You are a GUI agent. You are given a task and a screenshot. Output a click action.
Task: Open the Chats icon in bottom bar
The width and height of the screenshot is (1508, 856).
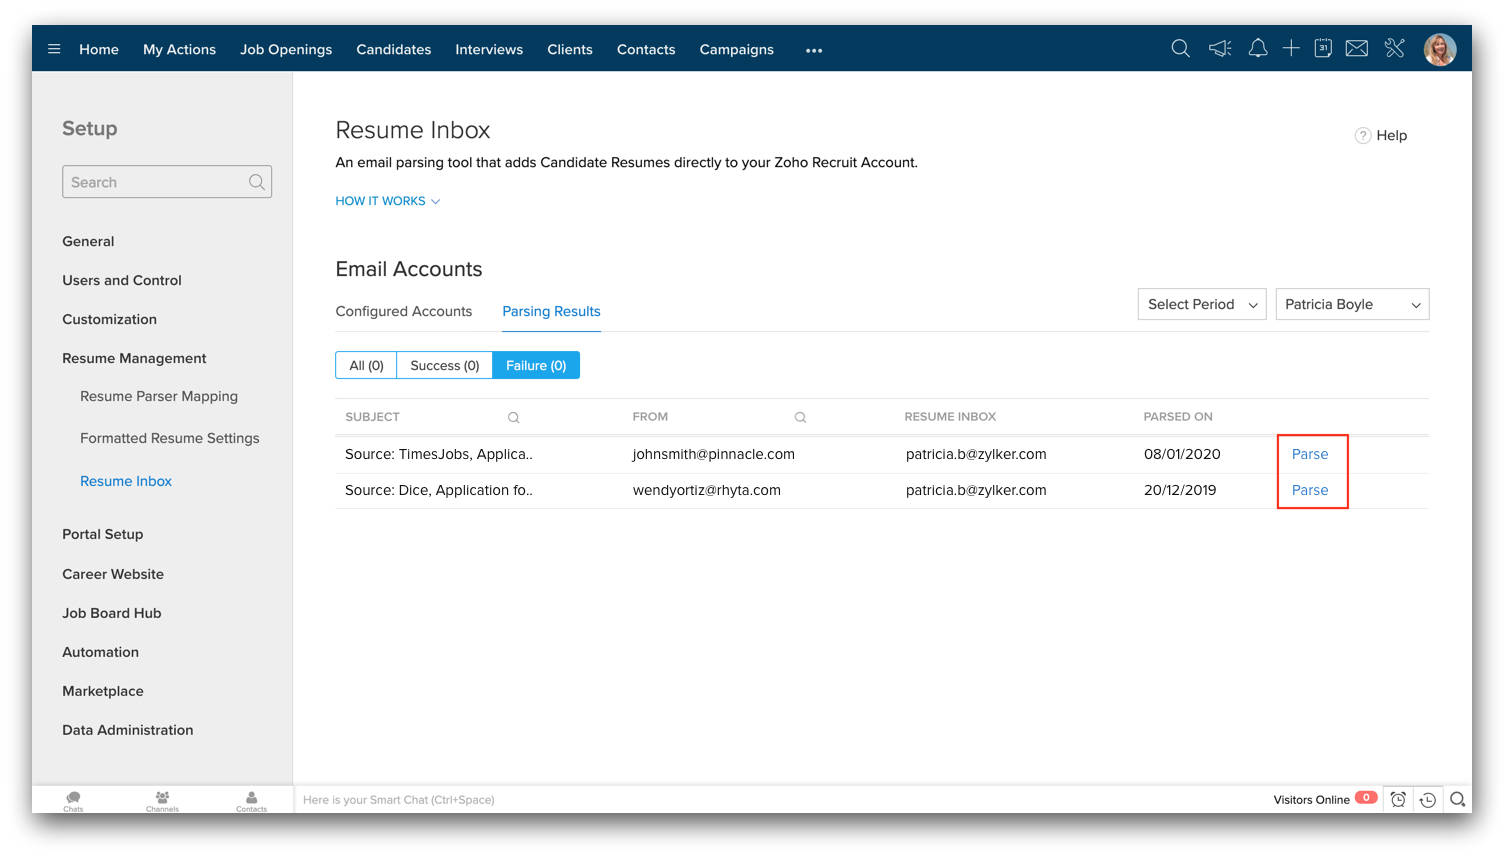(73, 800)
